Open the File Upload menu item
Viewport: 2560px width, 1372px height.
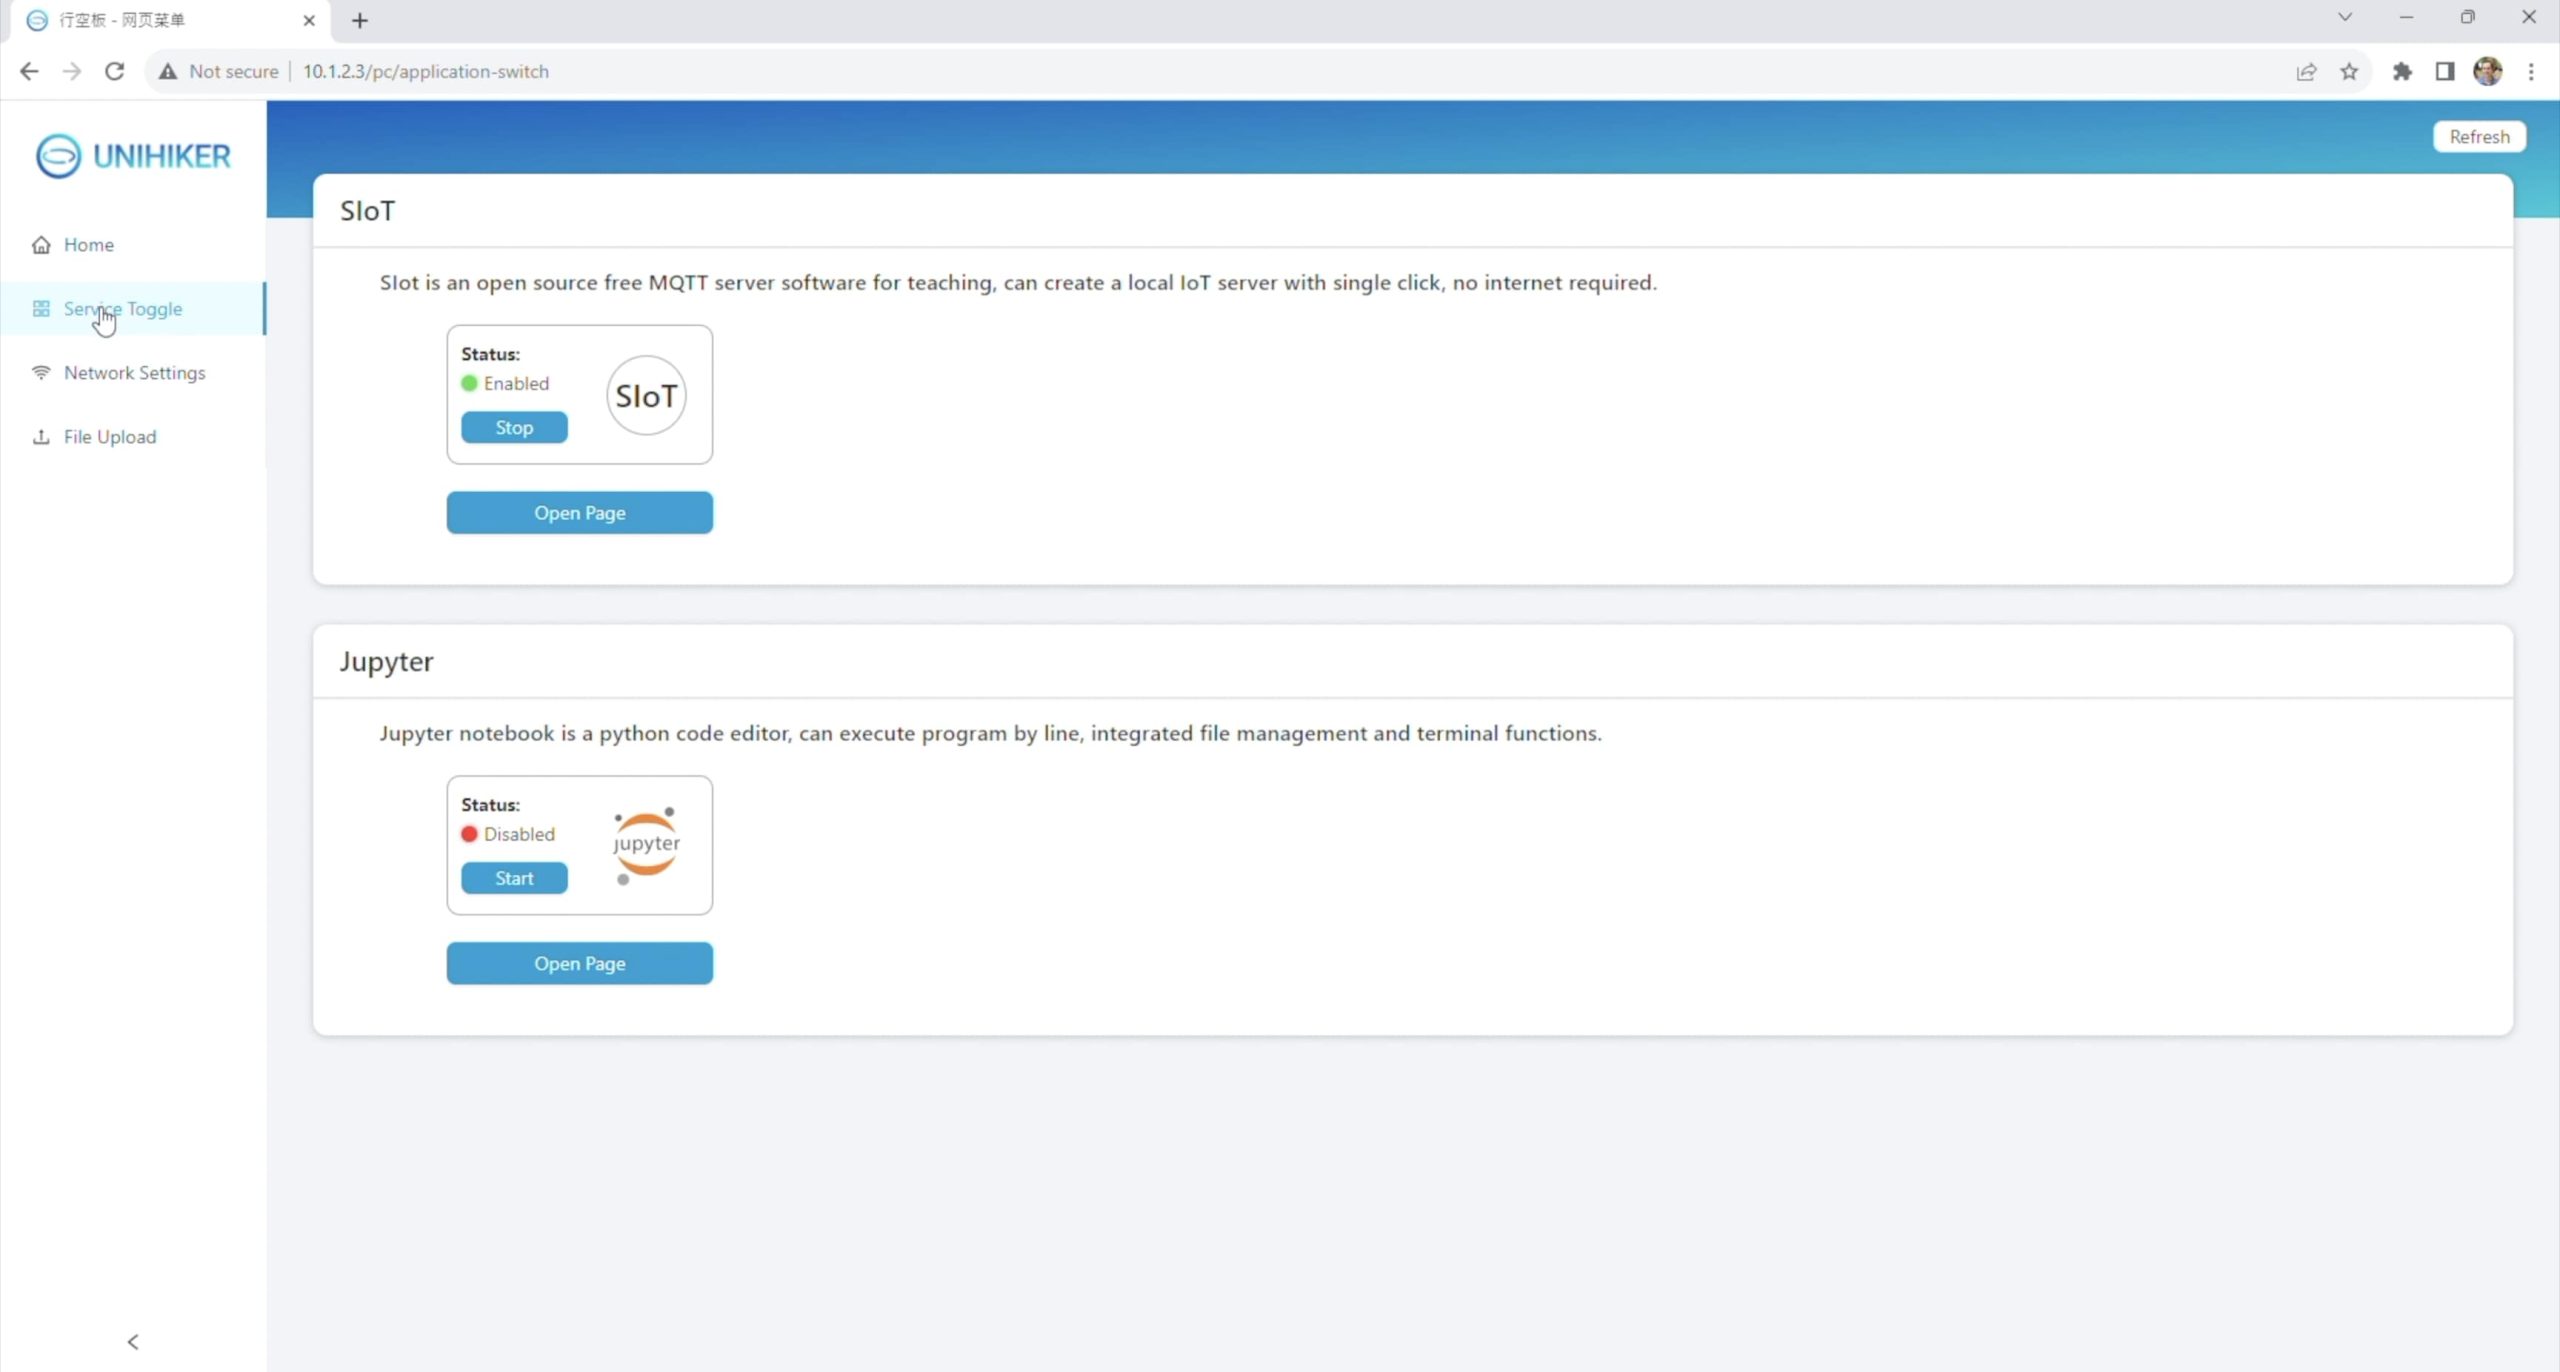tap(110, 437)
